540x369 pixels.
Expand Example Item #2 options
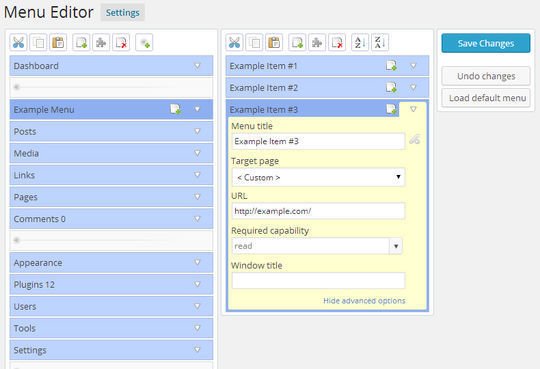(413, 88)
